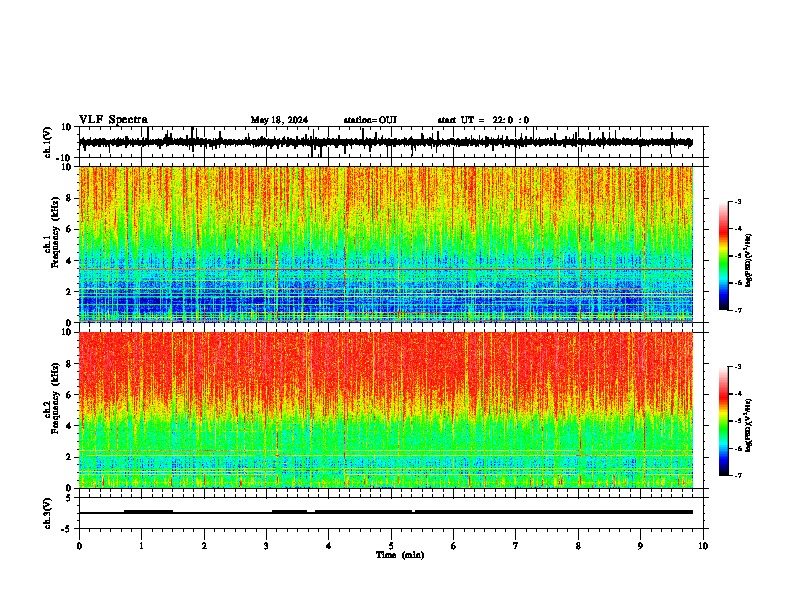Viewport: 792px width, 612px height.
Task: Click the ch.3(V) axis label
Action: (48, 513)
